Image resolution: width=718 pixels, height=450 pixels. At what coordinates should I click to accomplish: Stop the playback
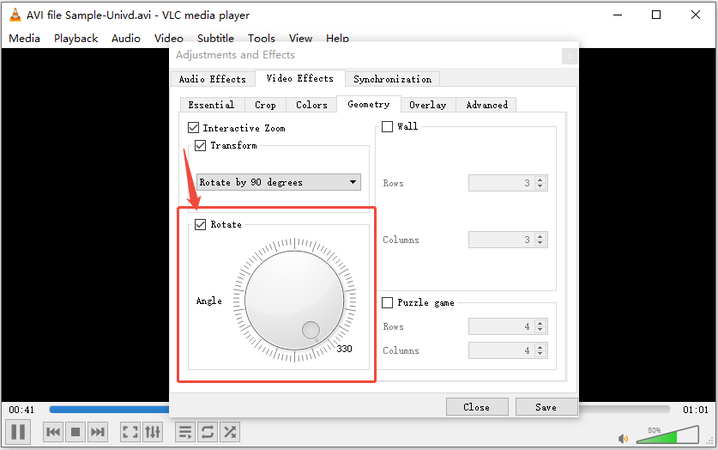click(x=76, y=432)
